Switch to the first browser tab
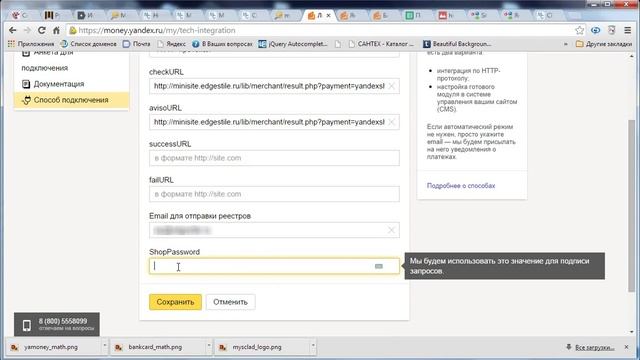This screenshot has width=640, height=360. pyautogui.click(x=20, y=16)
